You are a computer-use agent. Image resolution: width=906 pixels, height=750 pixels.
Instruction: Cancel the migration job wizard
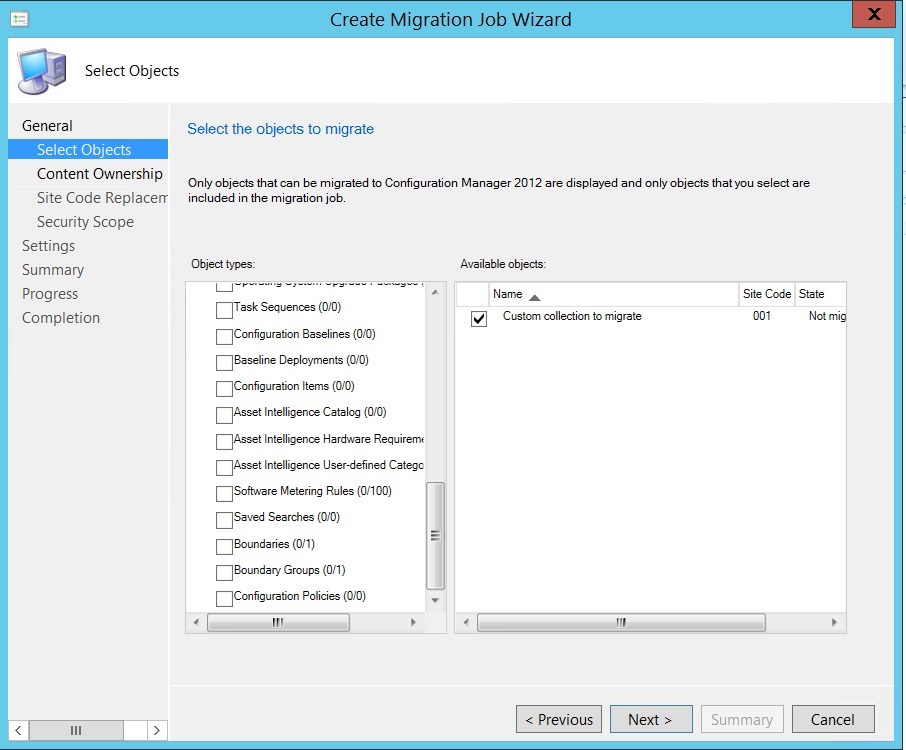click(x=833, y=719)
